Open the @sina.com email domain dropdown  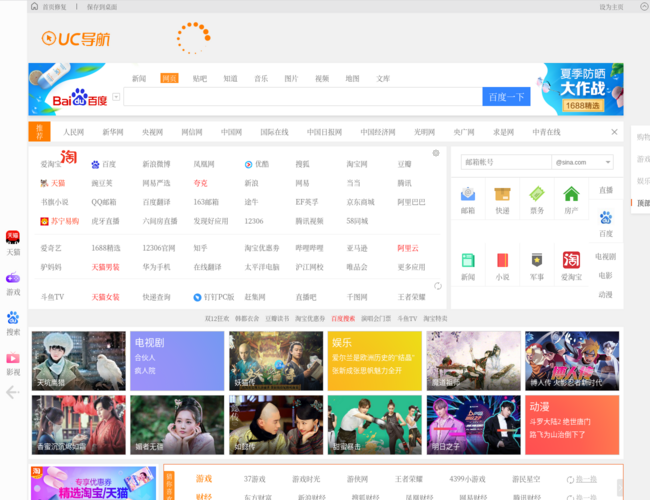(x=582, y=162)
